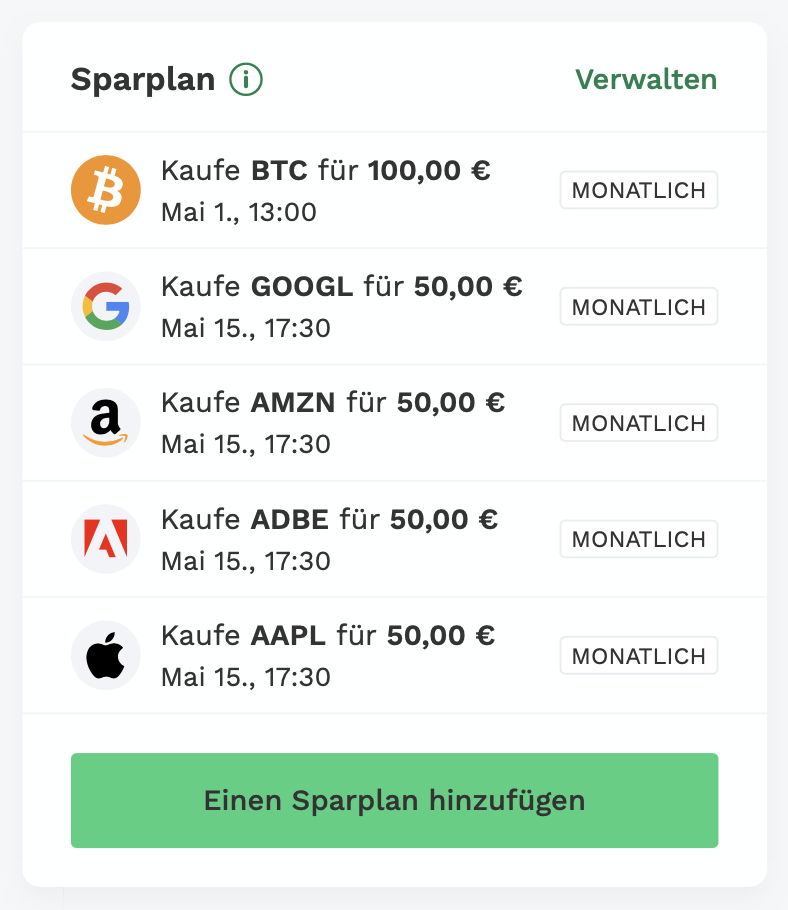Select the Kaufe AAPL savings plan text
The height and width of the screenshot is (910, 788).
point(328,636)
